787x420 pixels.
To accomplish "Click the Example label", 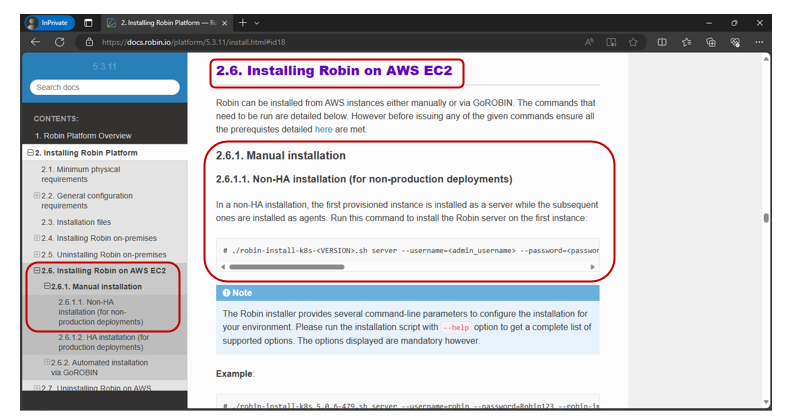I will click(x=234, y=374).
